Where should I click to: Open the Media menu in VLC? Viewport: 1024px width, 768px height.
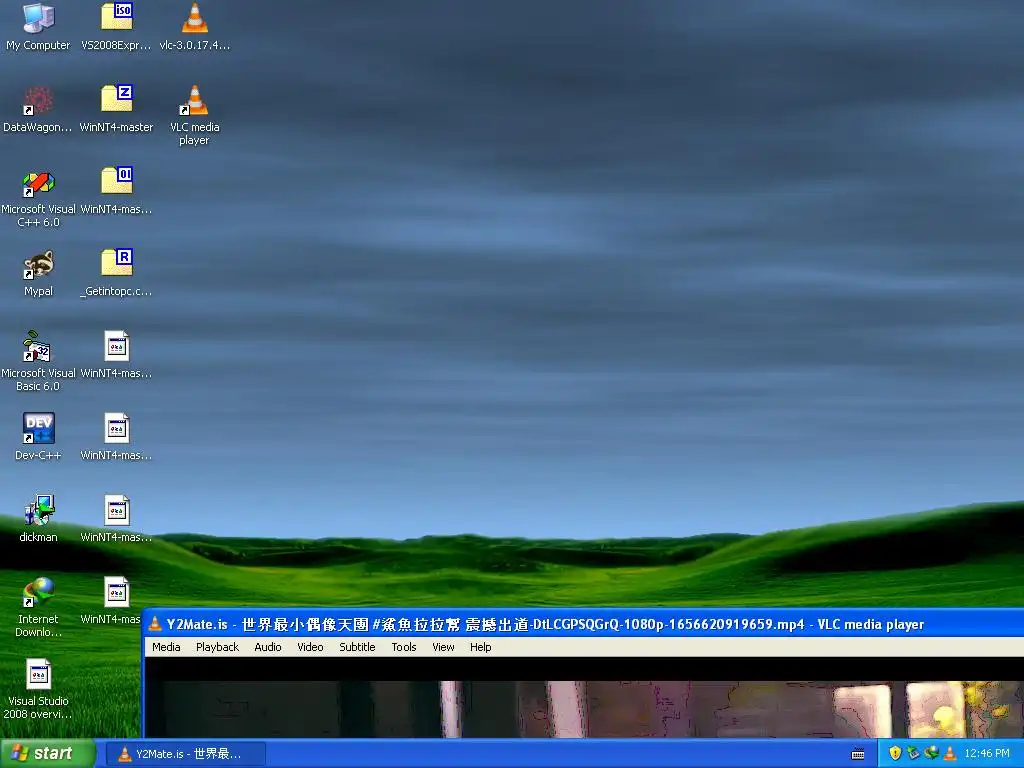[x=166, y=647]
